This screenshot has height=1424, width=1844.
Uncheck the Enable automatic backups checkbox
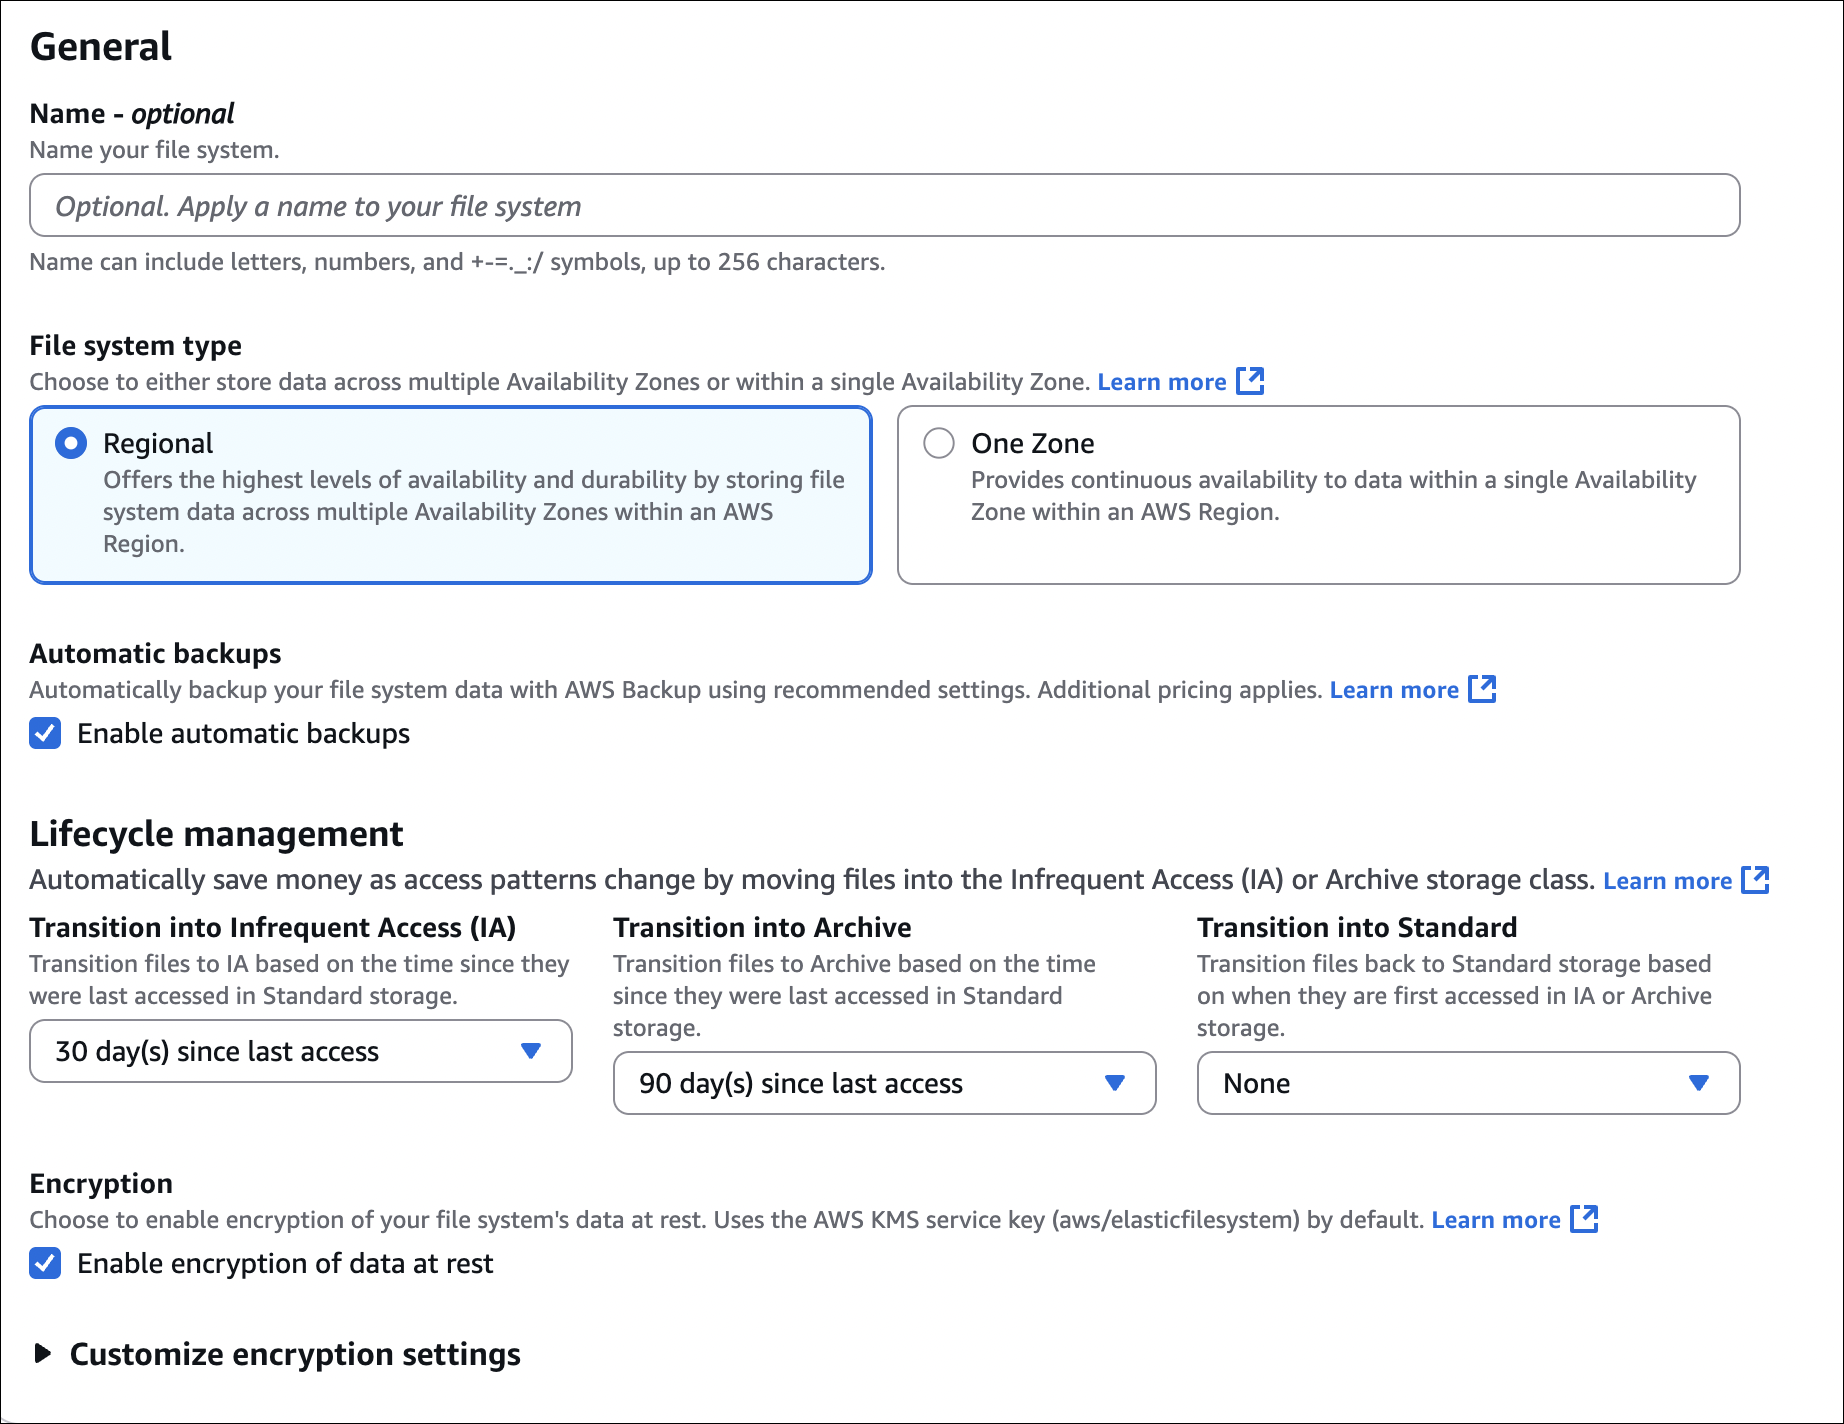45,733
